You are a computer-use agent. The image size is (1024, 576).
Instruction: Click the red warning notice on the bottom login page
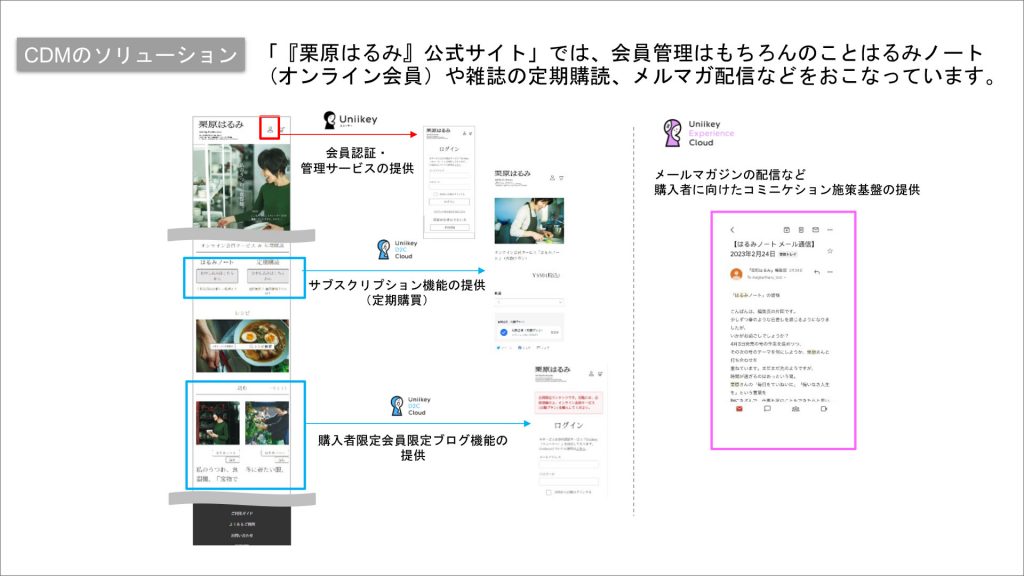569,403
